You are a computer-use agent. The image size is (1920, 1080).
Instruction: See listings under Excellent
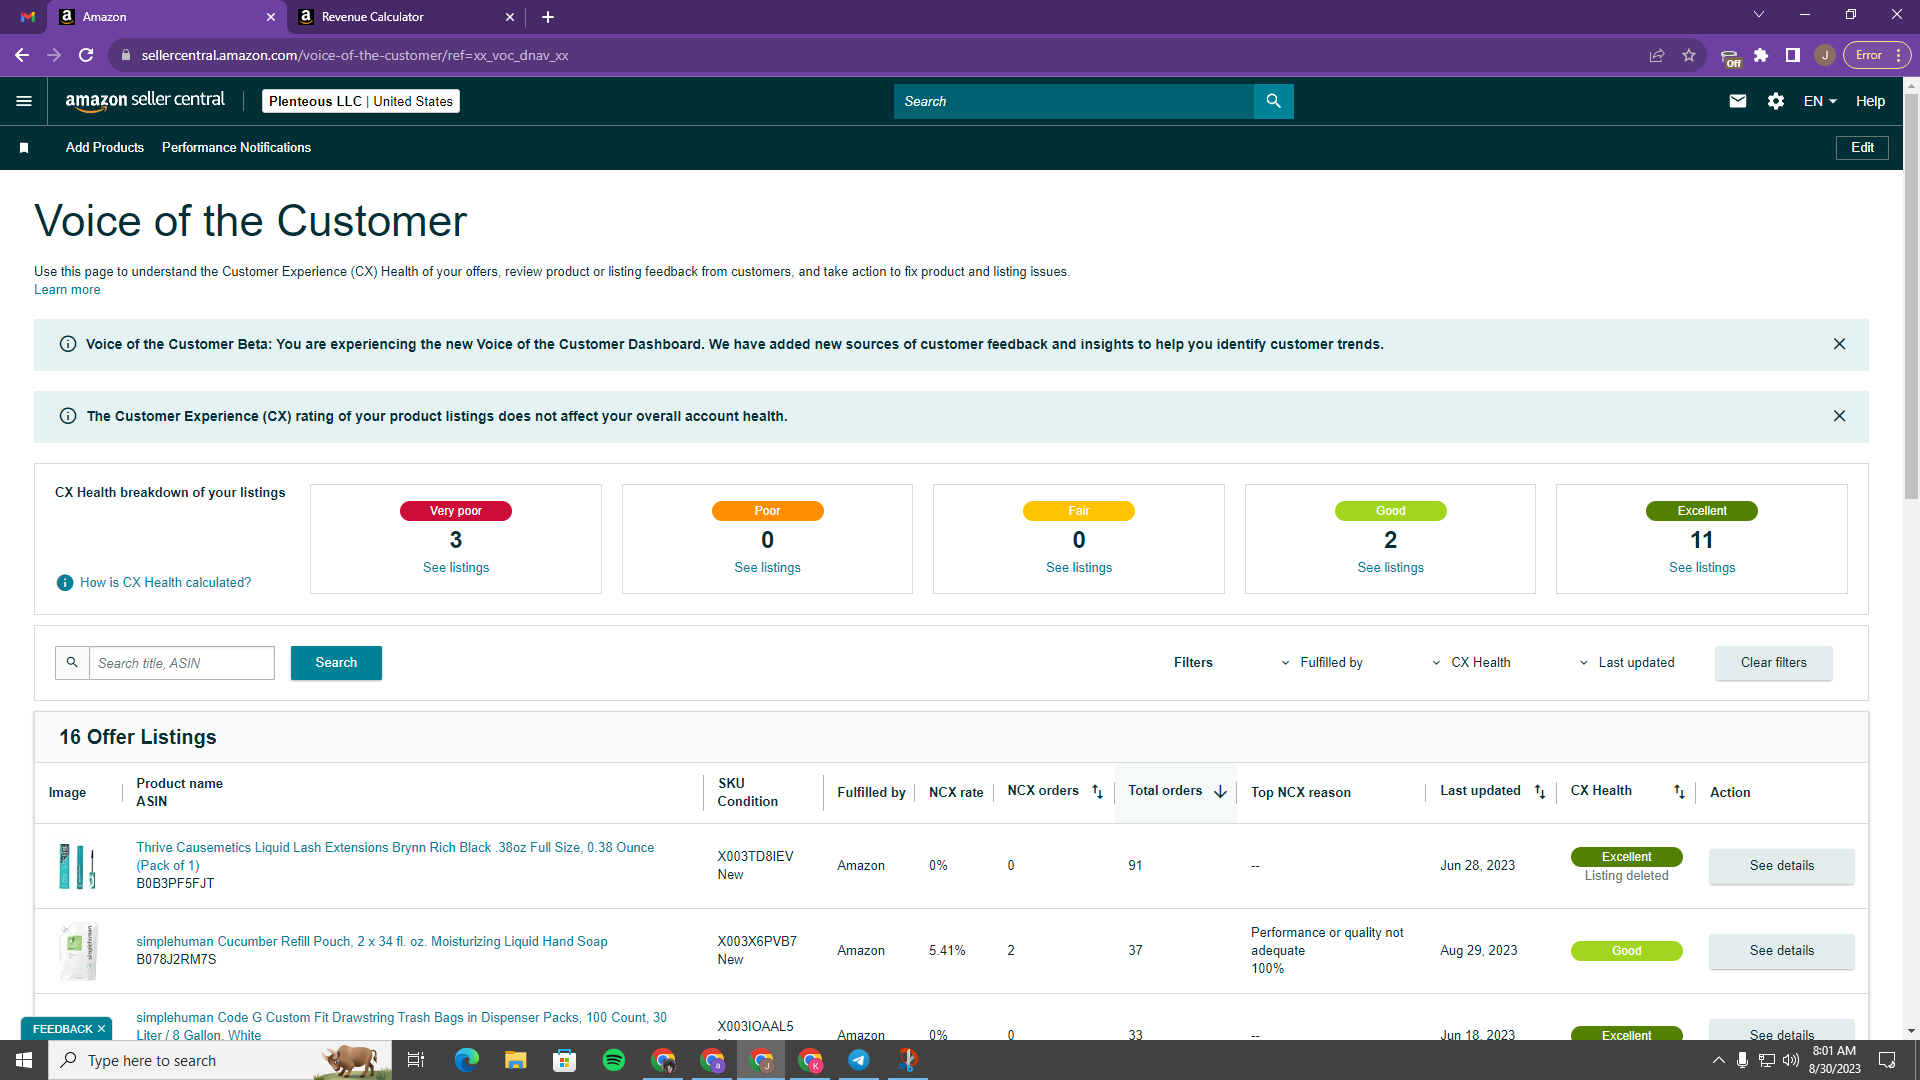1702,568
